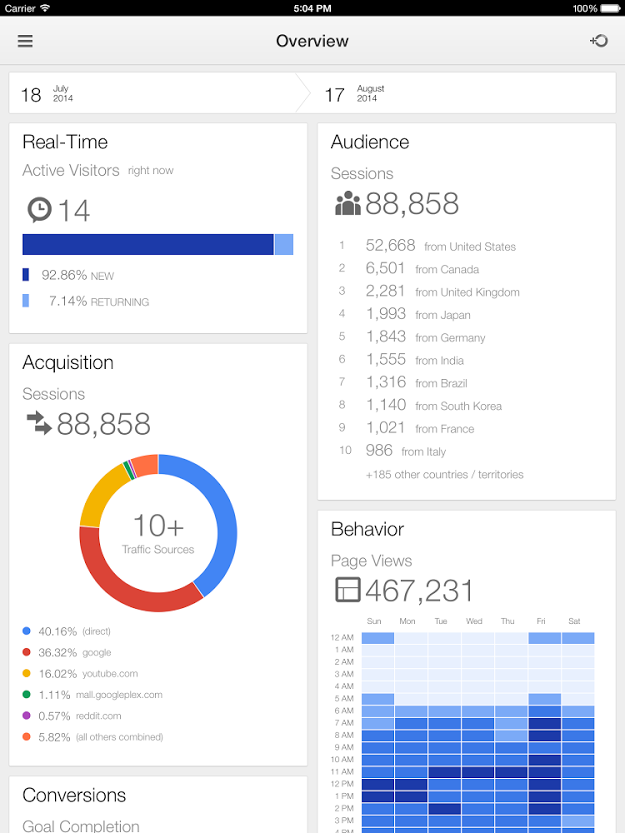The width and height of the screenshot is (625, 833).
Task: Tap the add/refresh icon in header
Action: coord(599,41)
